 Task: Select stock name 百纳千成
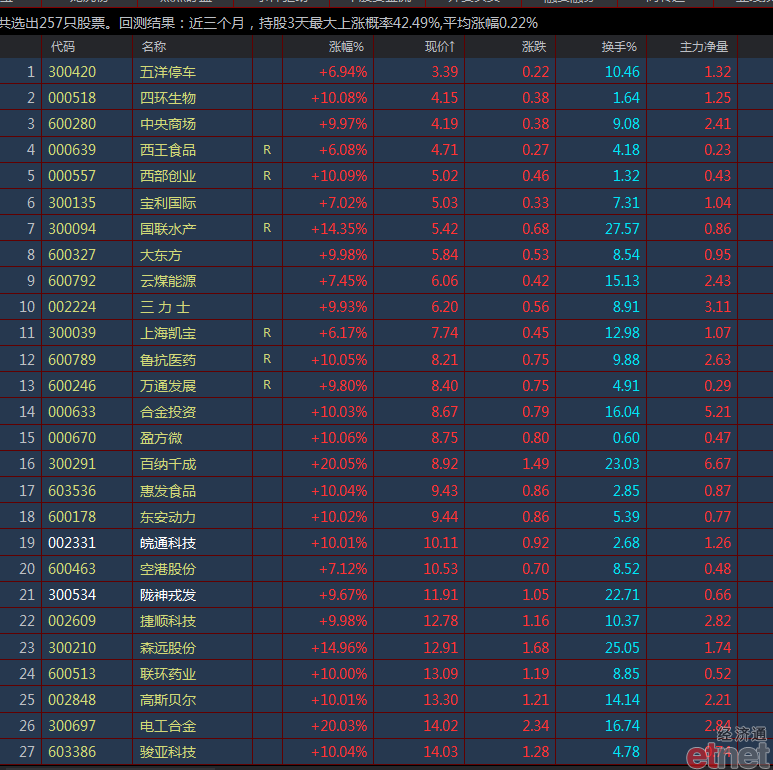click(x=168, y=464)
